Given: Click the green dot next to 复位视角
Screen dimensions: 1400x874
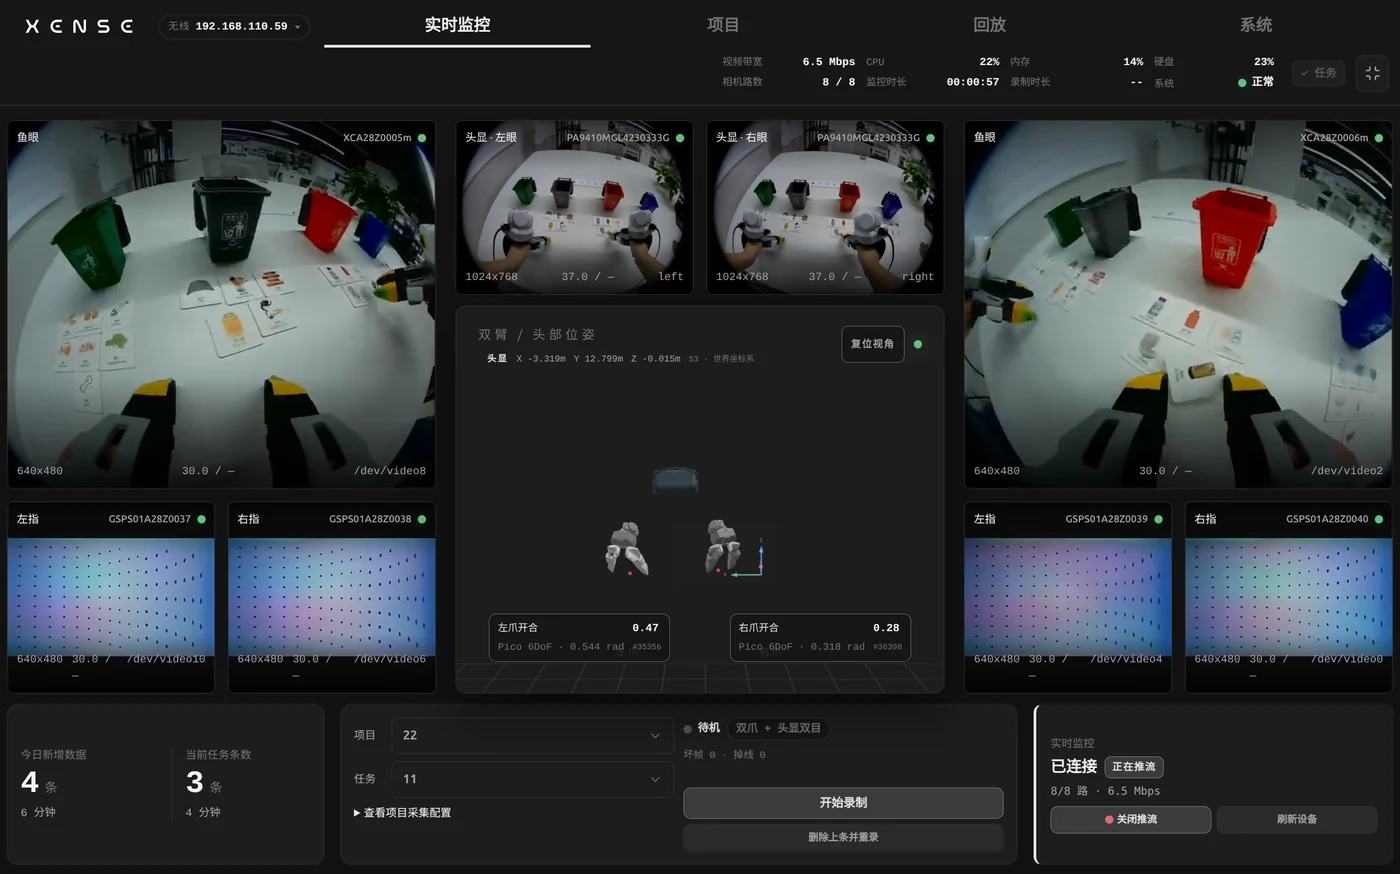Looking at the screenshot, I should (918, 344).
